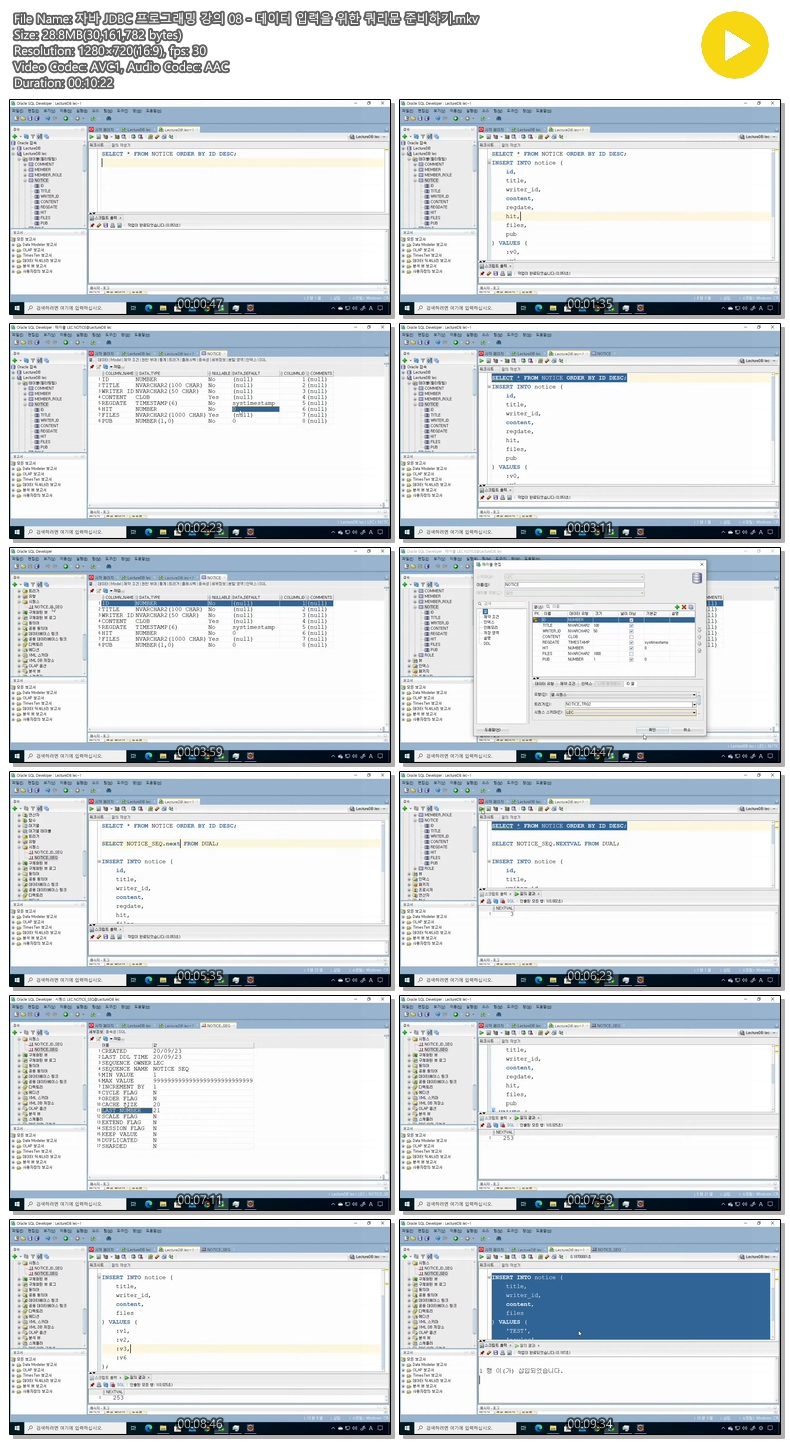
Task: Click the 취소 button in the table edit dialog
Action: tap(687, 730)
